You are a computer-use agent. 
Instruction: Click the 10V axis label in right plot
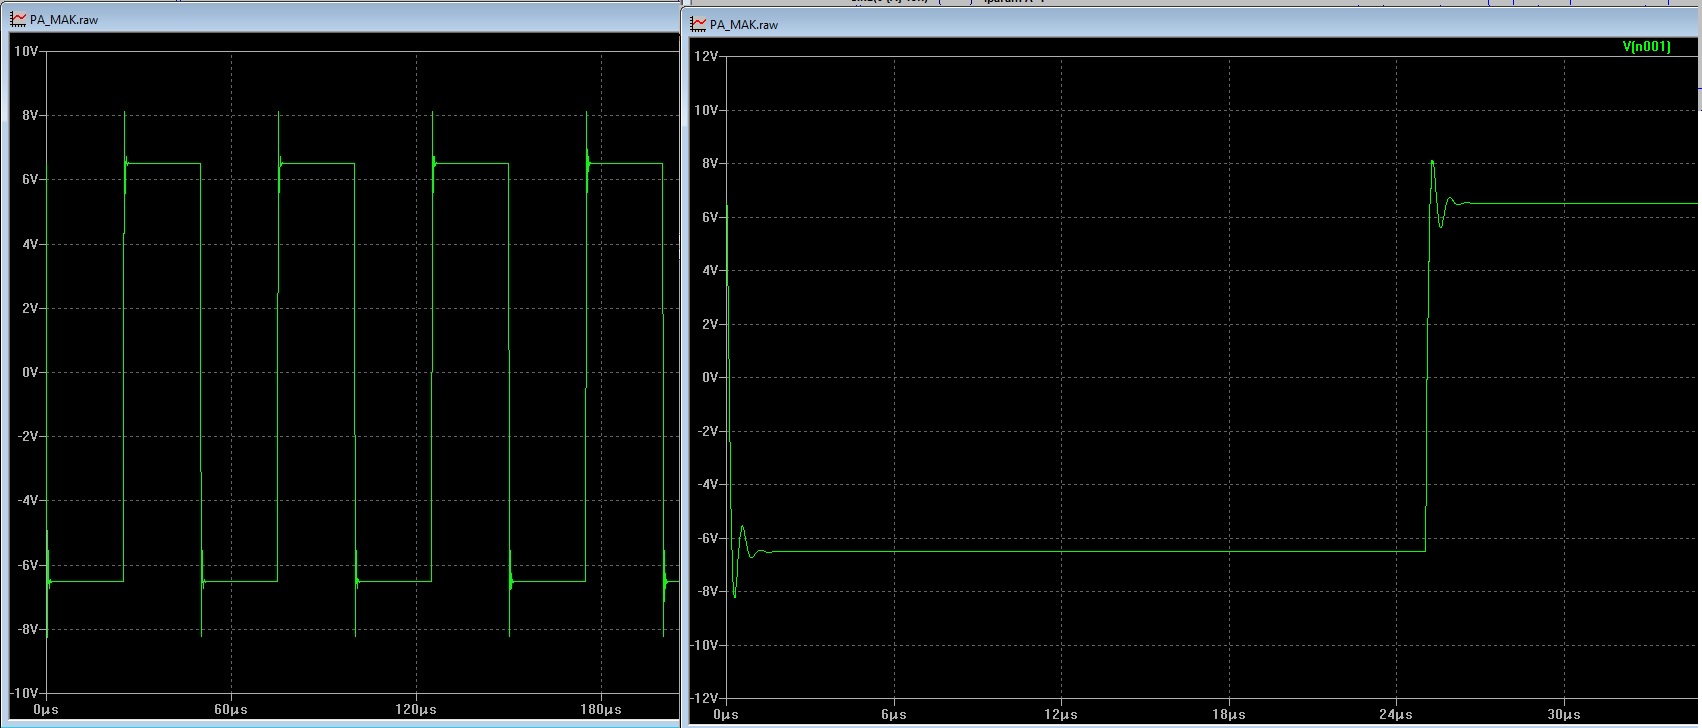(706, 110)
